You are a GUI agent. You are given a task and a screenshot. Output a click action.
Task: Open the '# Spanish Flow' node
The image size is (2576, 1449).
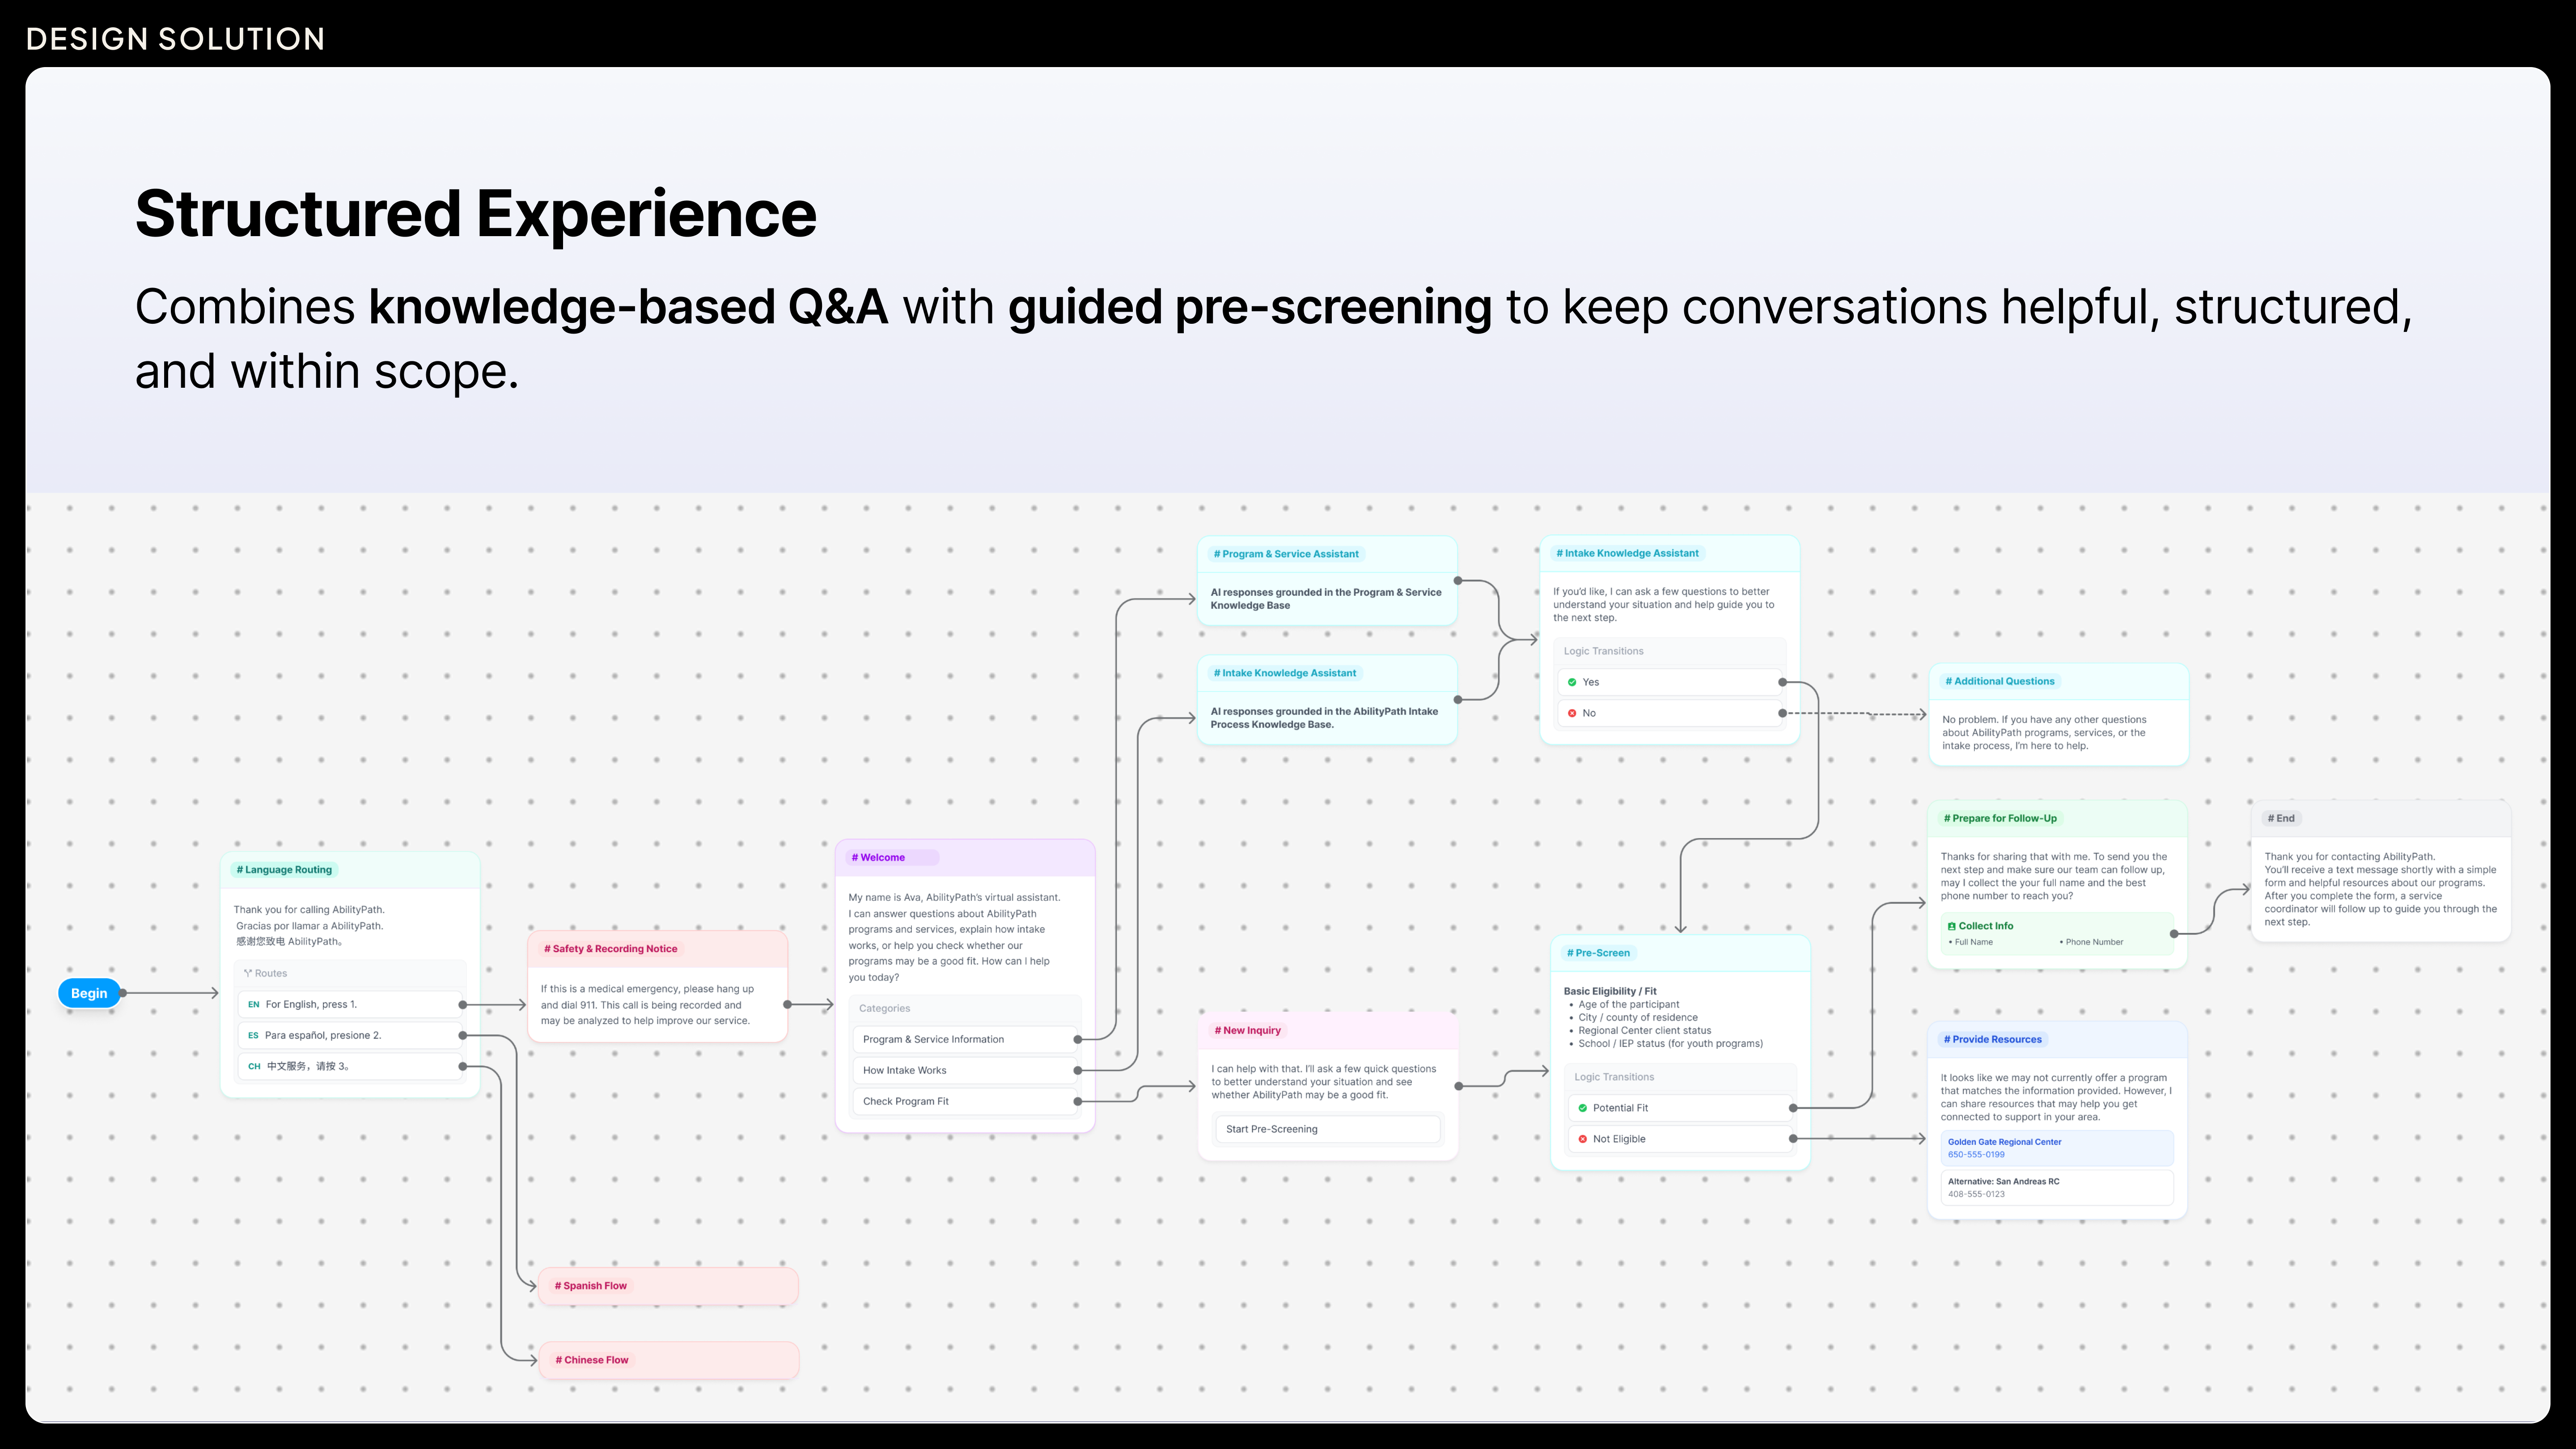pos(668,1286)
